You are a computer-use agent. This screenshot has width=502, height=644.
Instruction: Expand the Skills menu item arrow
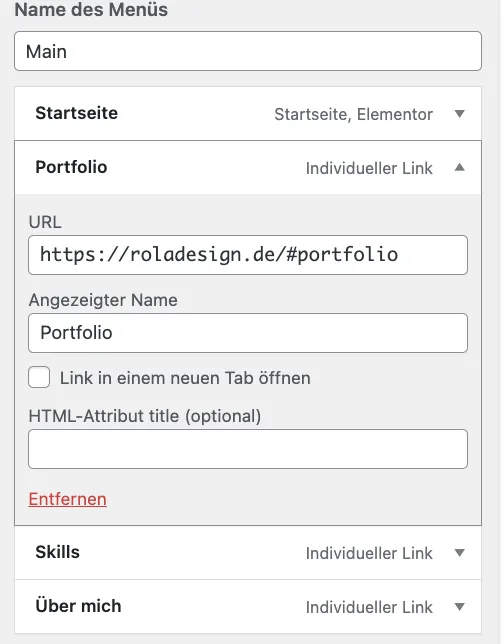(x=460, y=553)
